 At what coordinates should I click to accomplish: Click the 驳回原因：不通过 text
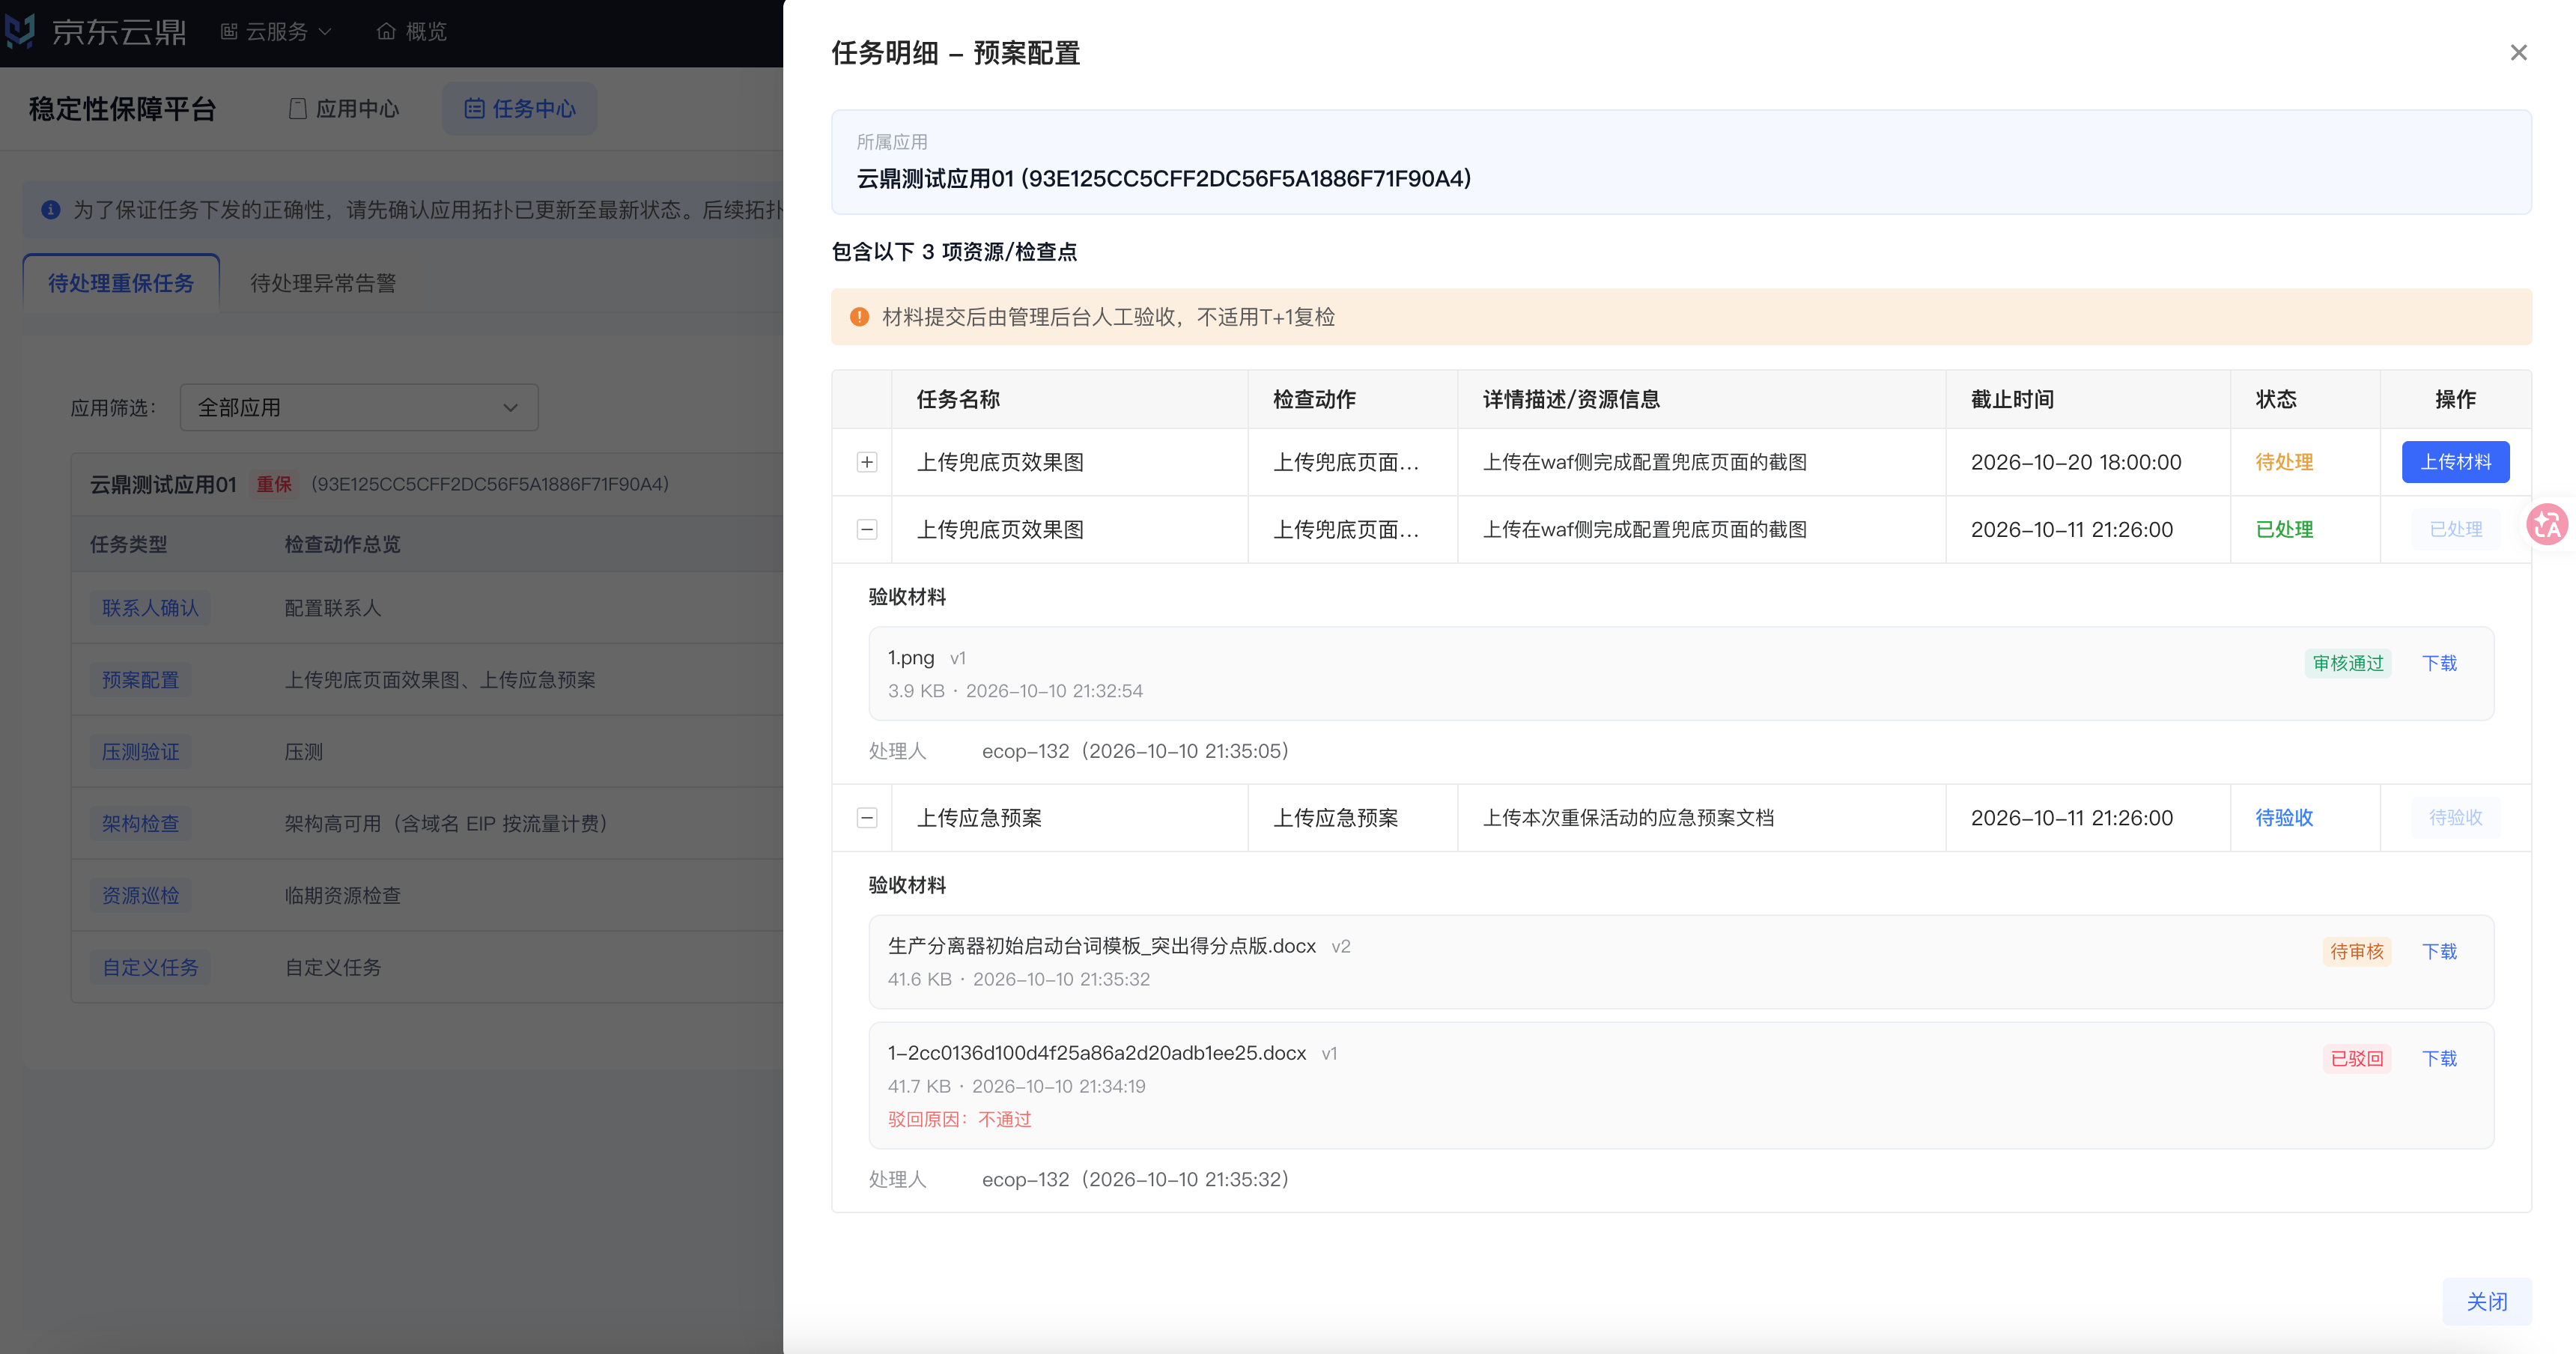(x=959, y=1120)
